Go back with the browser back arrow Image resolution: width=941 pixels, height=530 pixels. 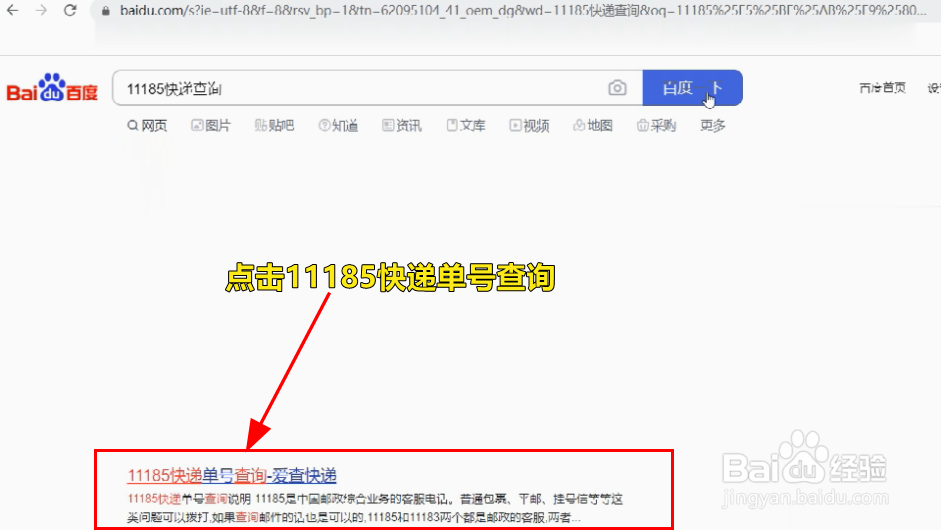point(13,10)
